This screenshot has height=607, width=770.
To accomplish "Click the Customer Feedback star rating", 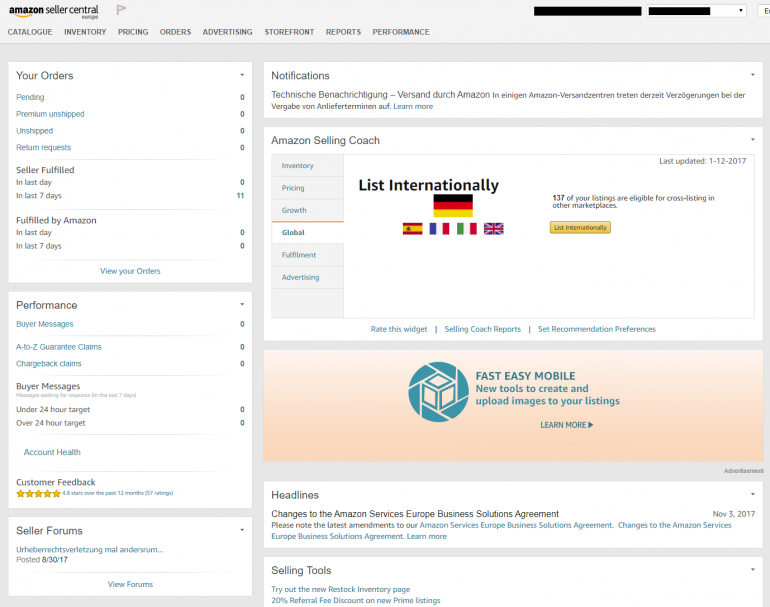I will pyautogui.click(x=38, y=494).
